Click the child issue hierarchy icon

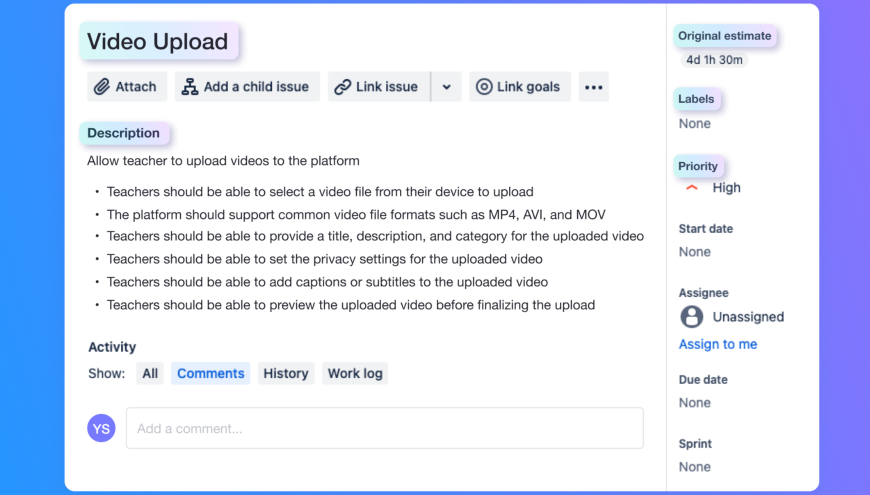click(190, 87)
